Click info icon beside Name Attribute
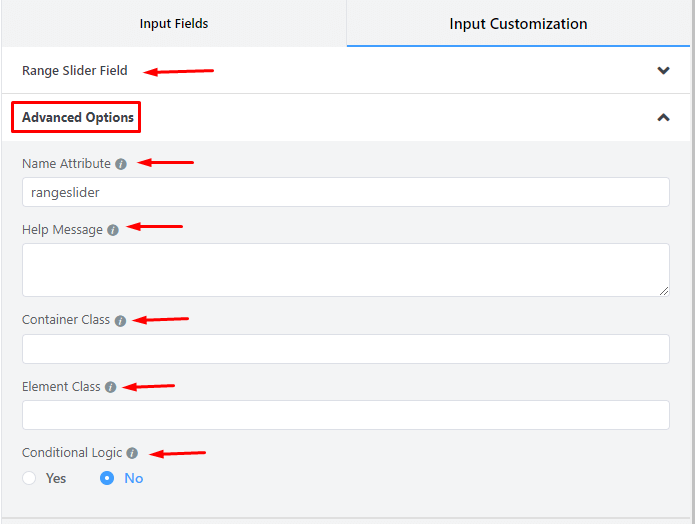695x524 pixels. pyautogui.click(x=121, y=164)
